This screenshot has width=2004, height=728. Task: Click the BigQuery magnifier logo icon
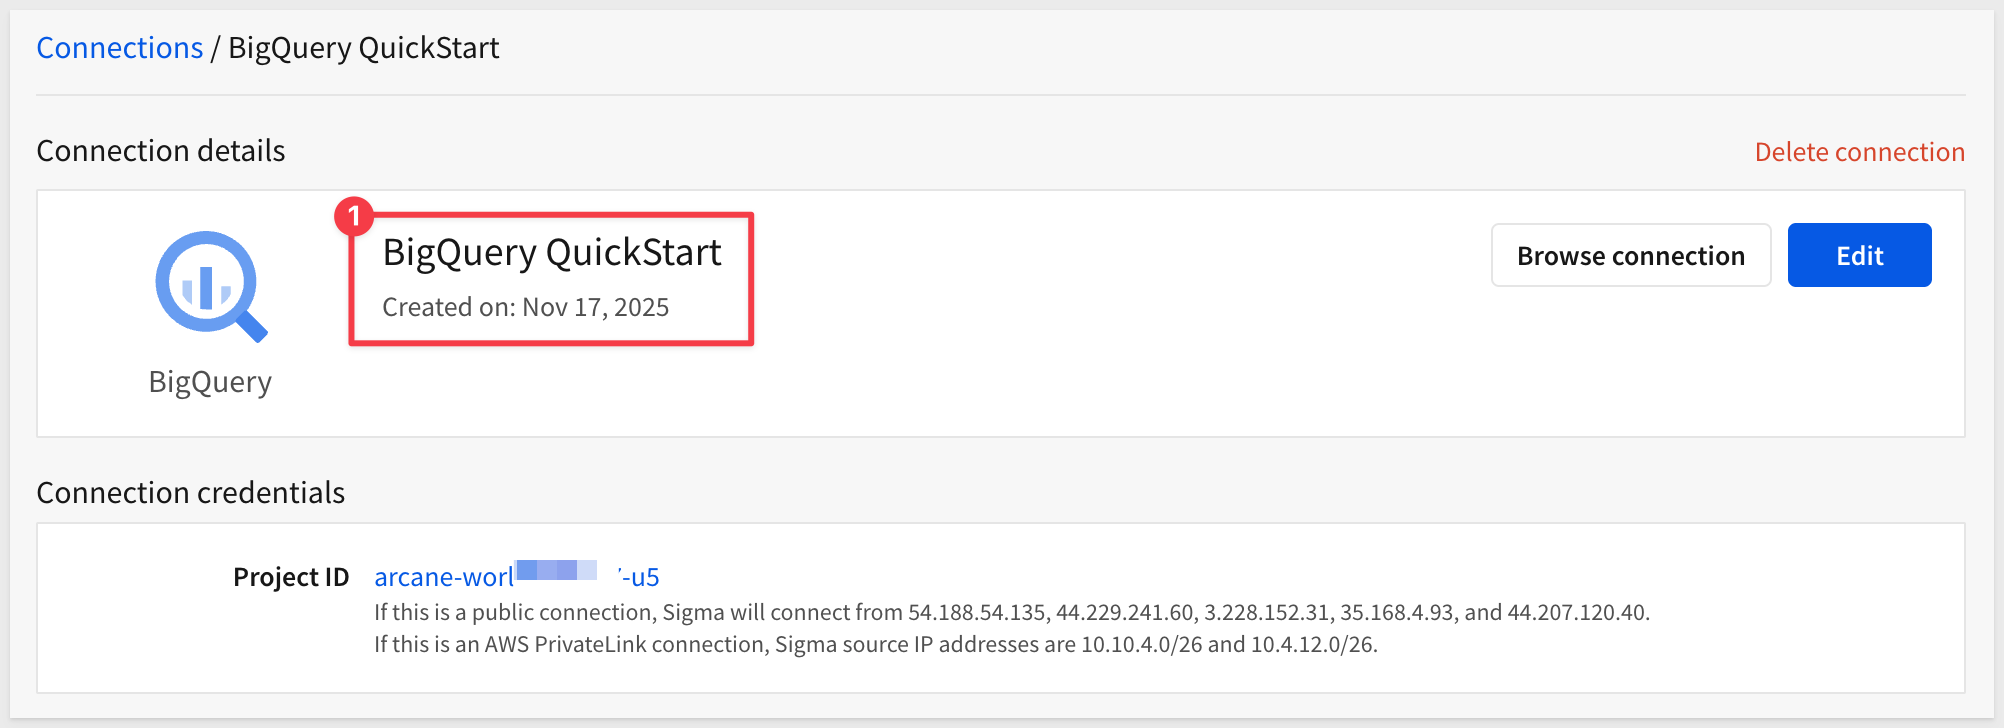pyautogui.click(x=210, y=286)
